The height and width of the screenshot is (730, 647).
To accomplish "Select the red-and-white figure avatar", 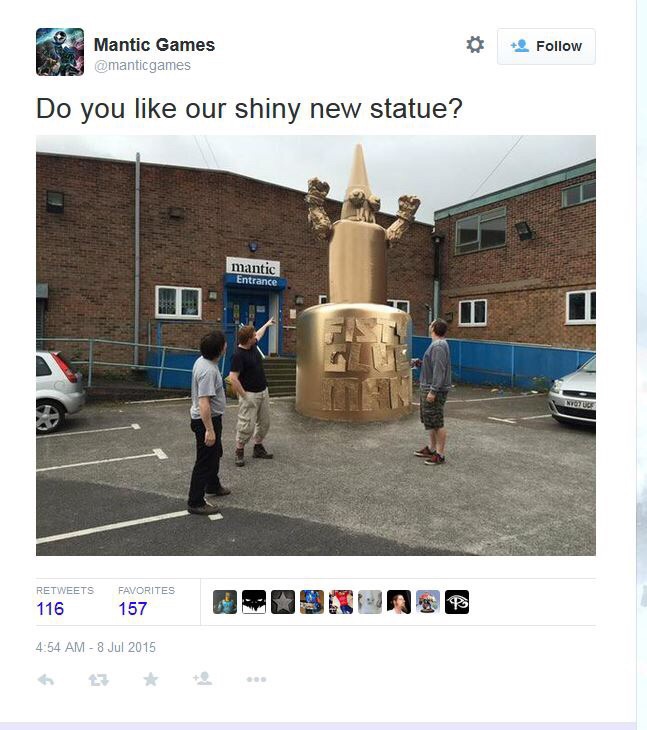I will click(341, 602).
